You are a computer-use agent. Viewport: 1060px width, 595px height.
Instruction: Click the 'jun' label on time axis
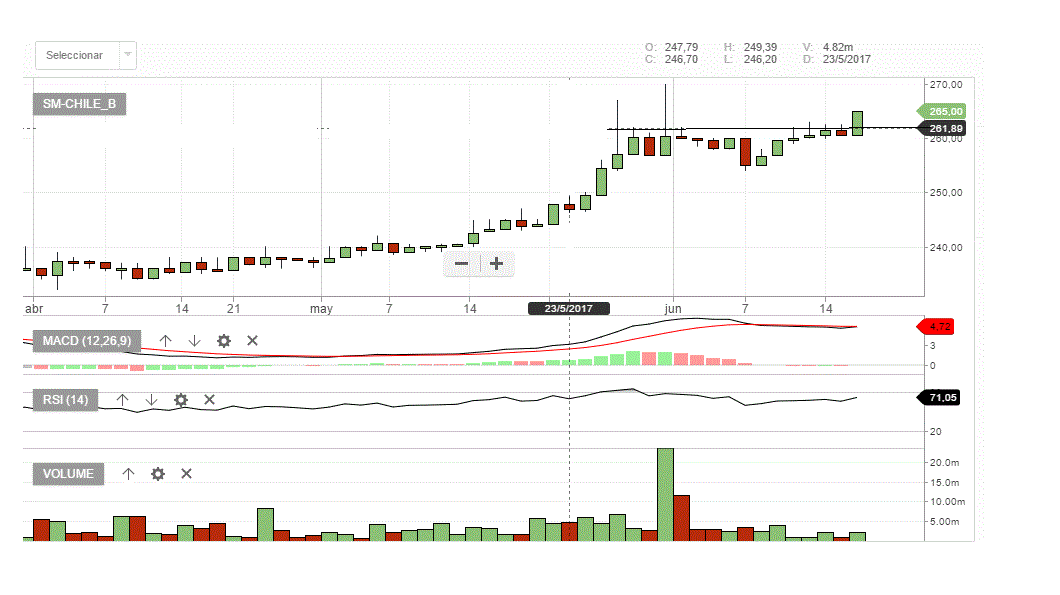click(x=673, y=309)
